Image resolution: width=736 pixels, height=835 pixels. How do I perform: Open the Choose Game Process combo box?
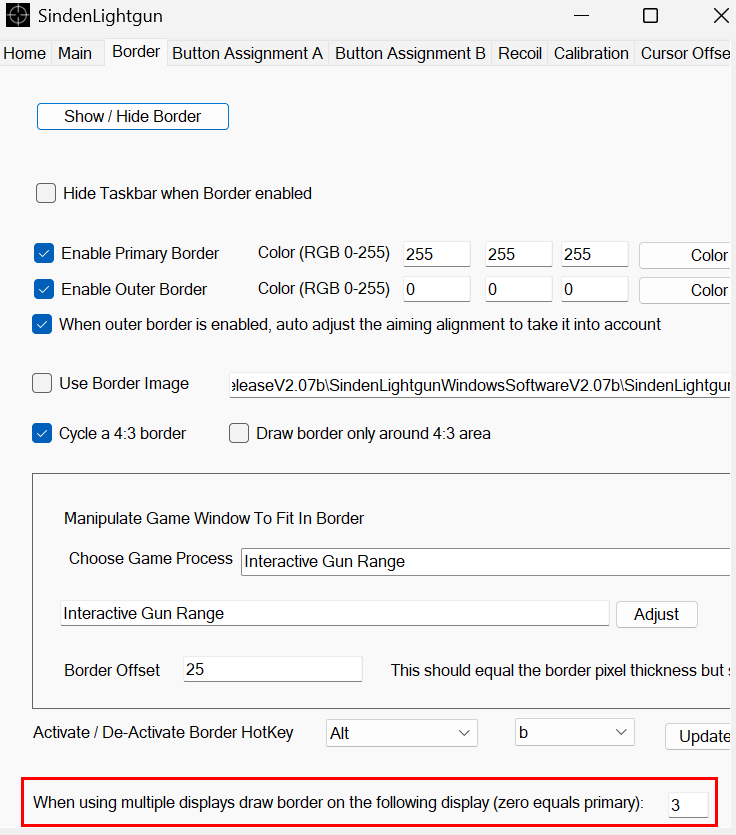pyautogui.click(x=486, y=561)
